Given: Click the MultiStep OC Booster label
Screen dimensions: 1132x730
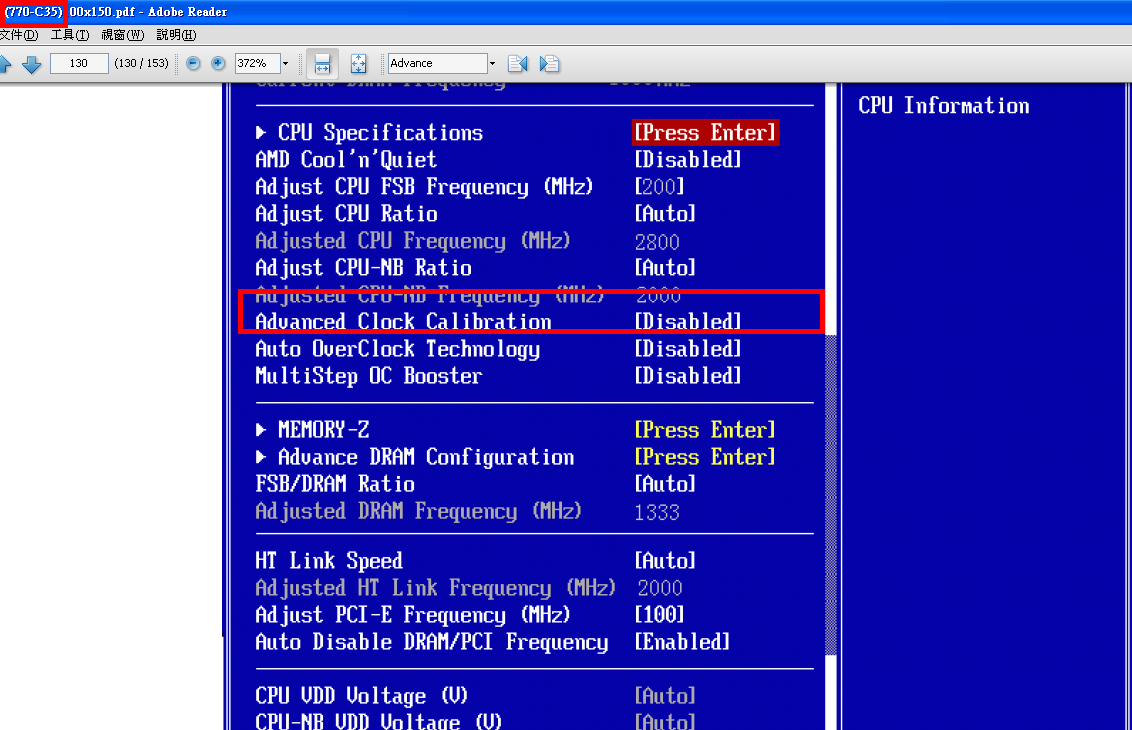Looking at the screenshot, I should tap(369, 376).
